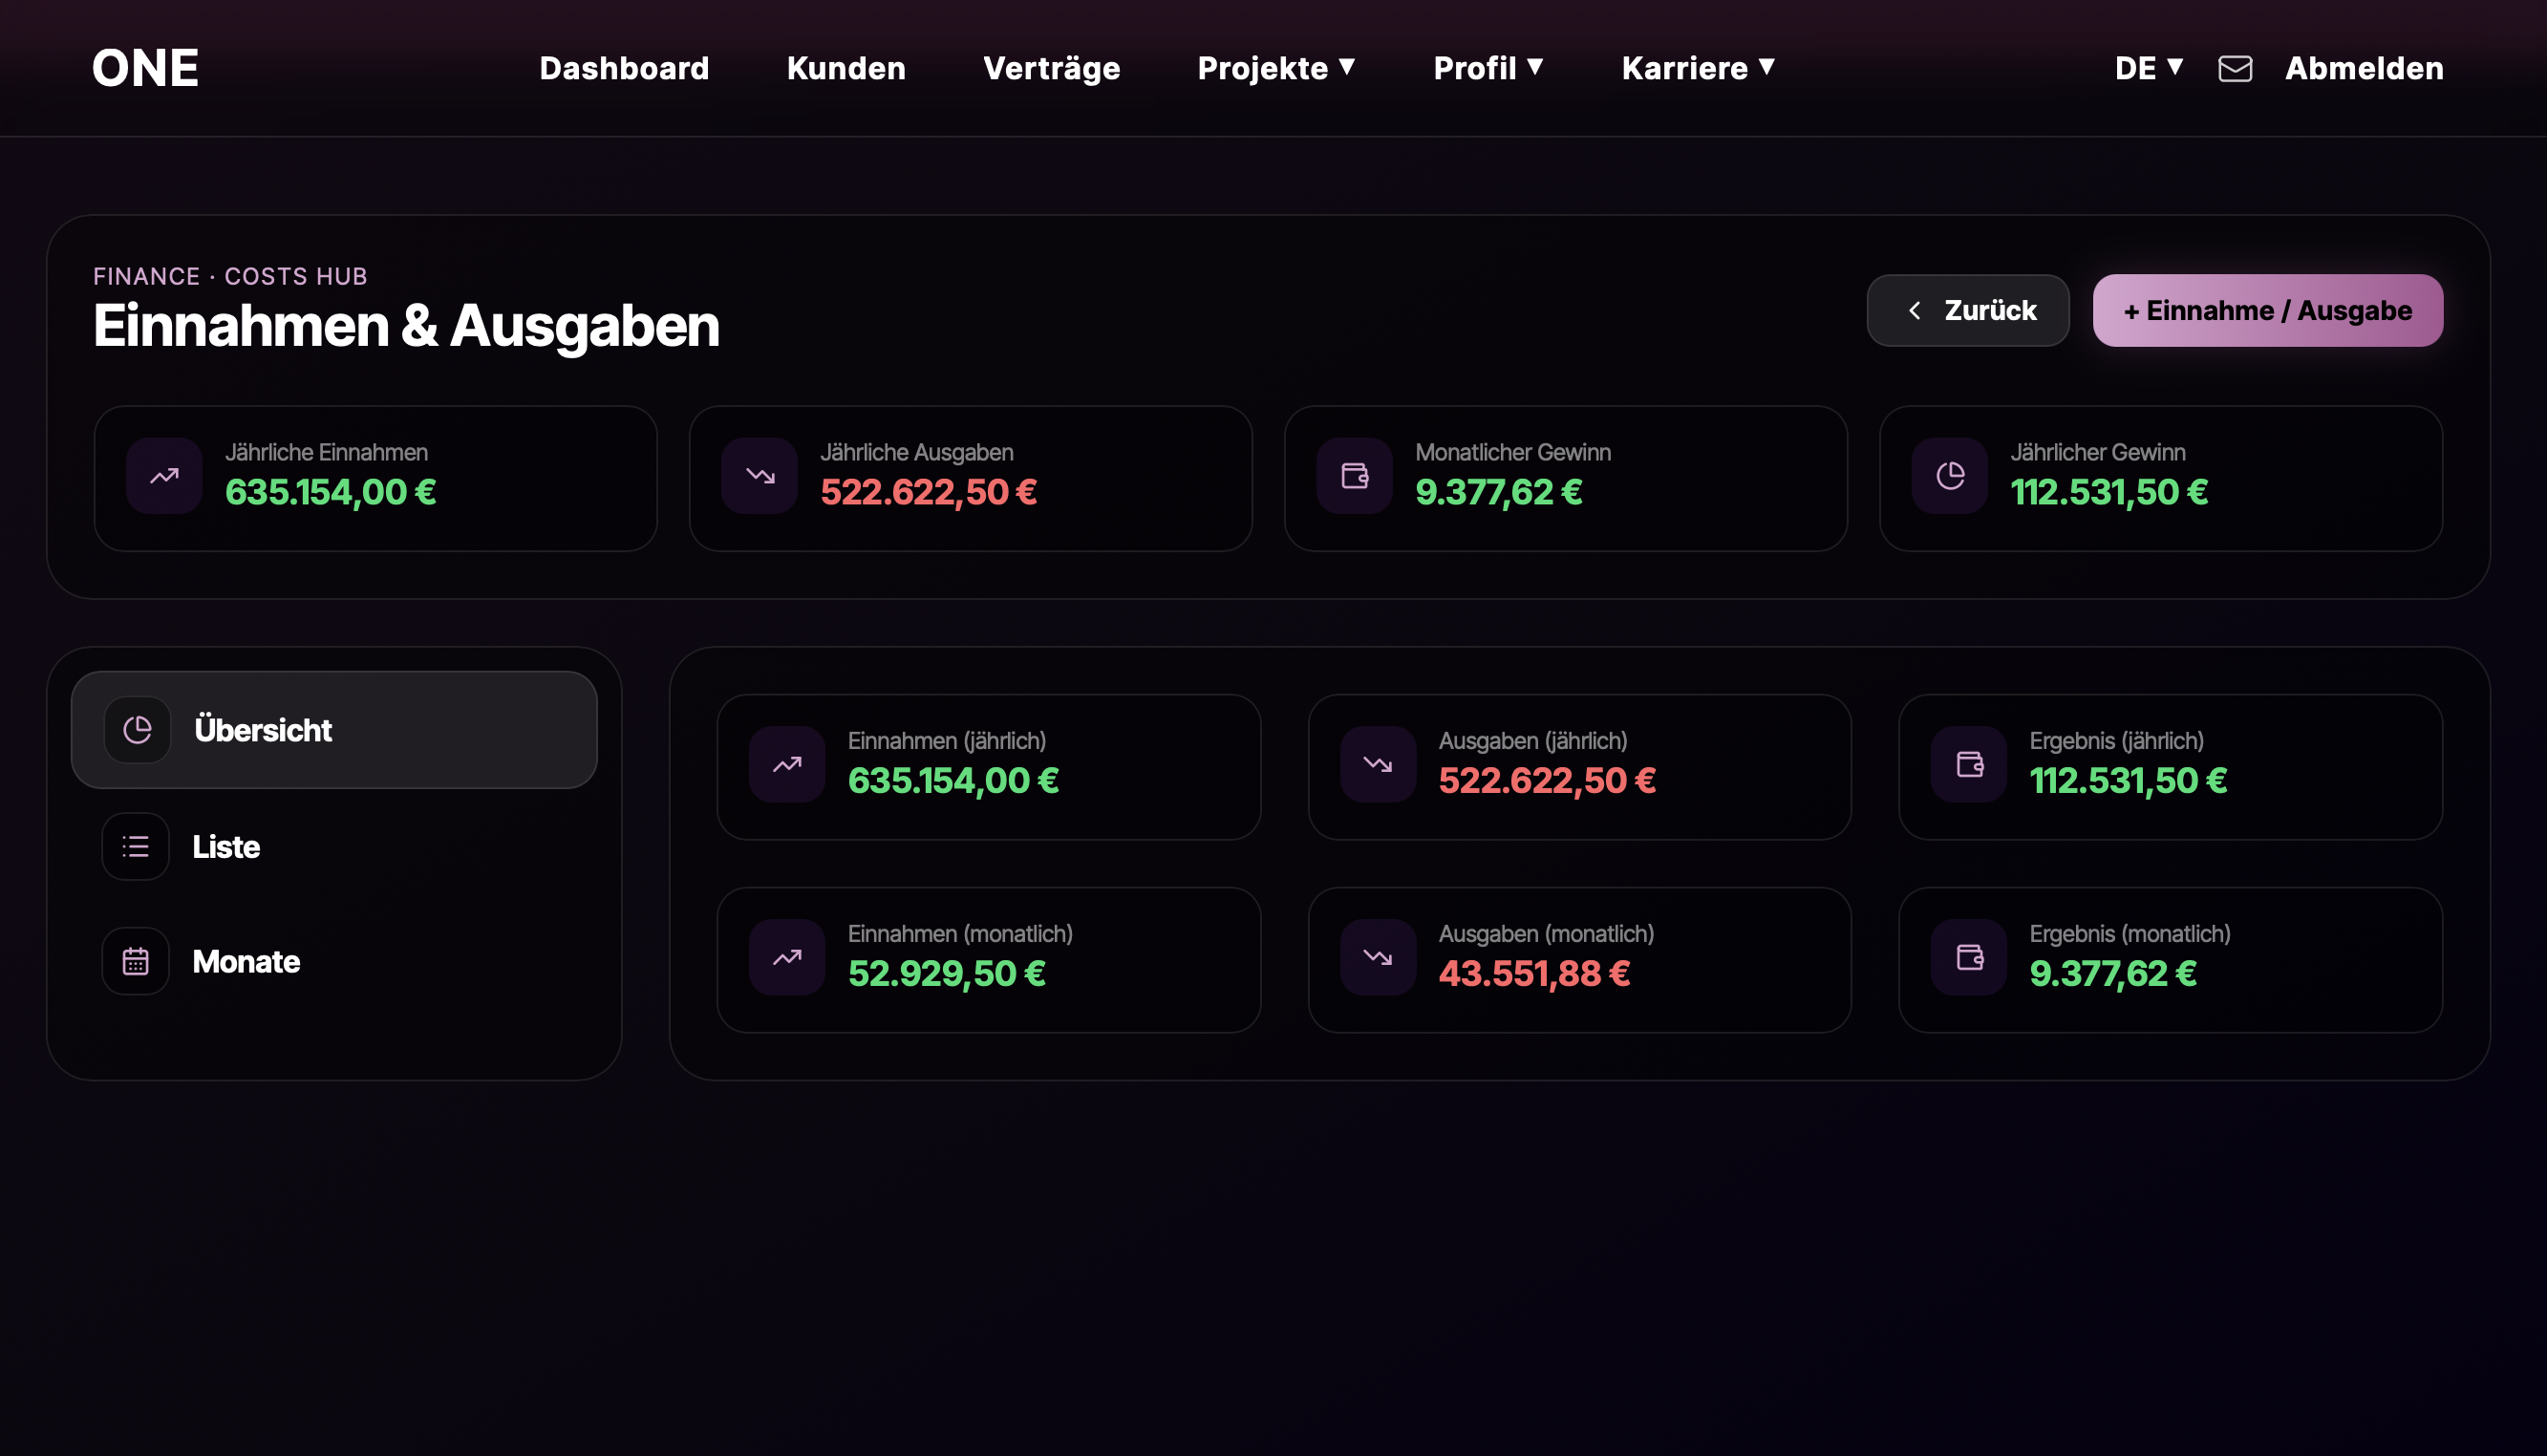Expand the Karriere dropdown menu
The image size is (2547, 1456).
(1697, 68)
